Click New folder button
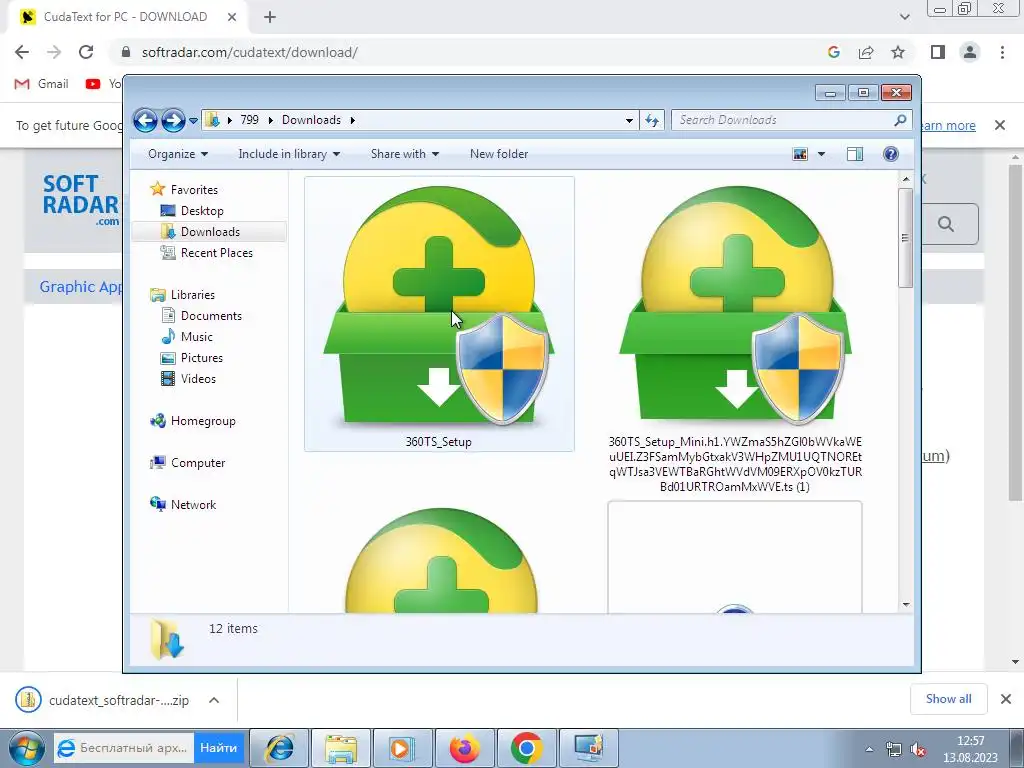Image resolution: width=1024 pixels, height=768 pixels. pos(499,154)
